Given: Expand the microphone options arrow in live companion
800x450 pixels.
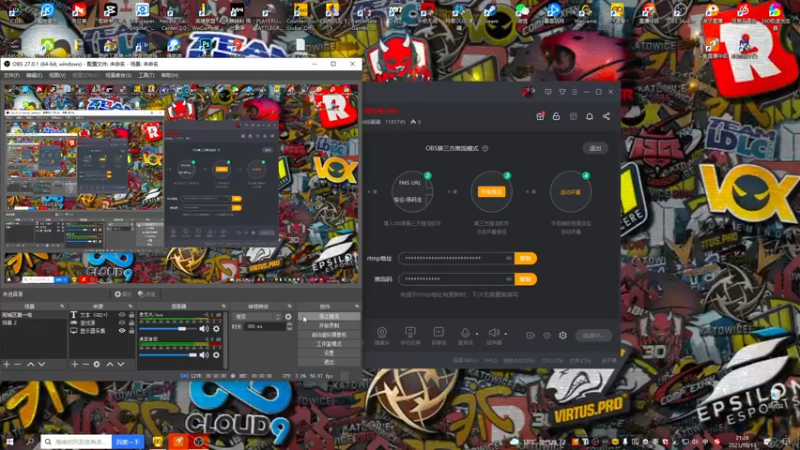Looking at the screenshot, I should click(477, 334).
